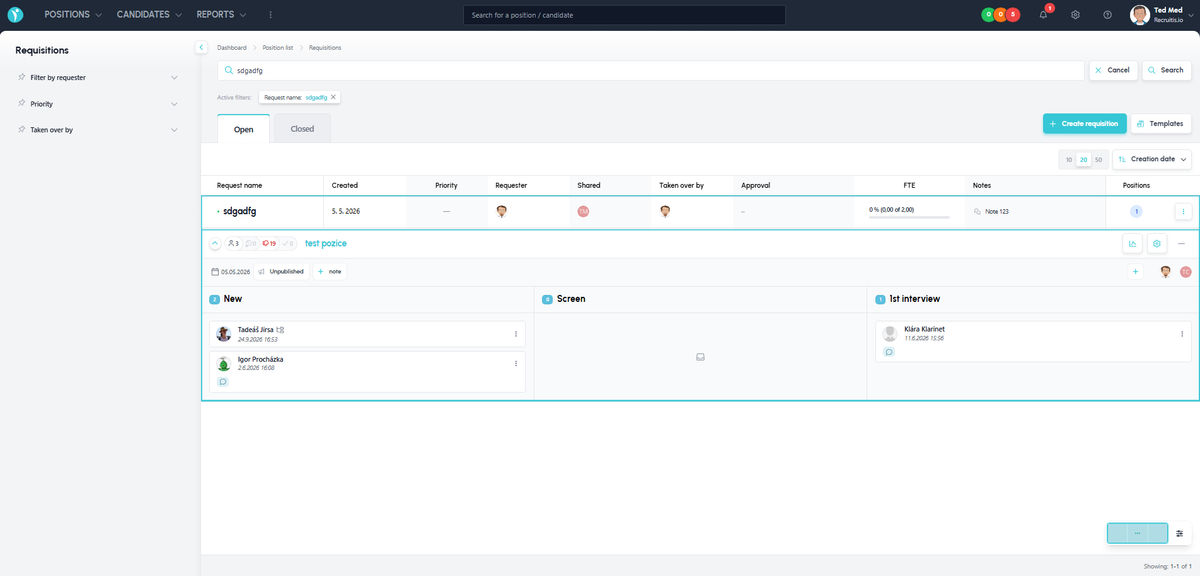Expand the Taken over by filter section
Screen dimensions: 1200x576
click(x=174, y=129)
